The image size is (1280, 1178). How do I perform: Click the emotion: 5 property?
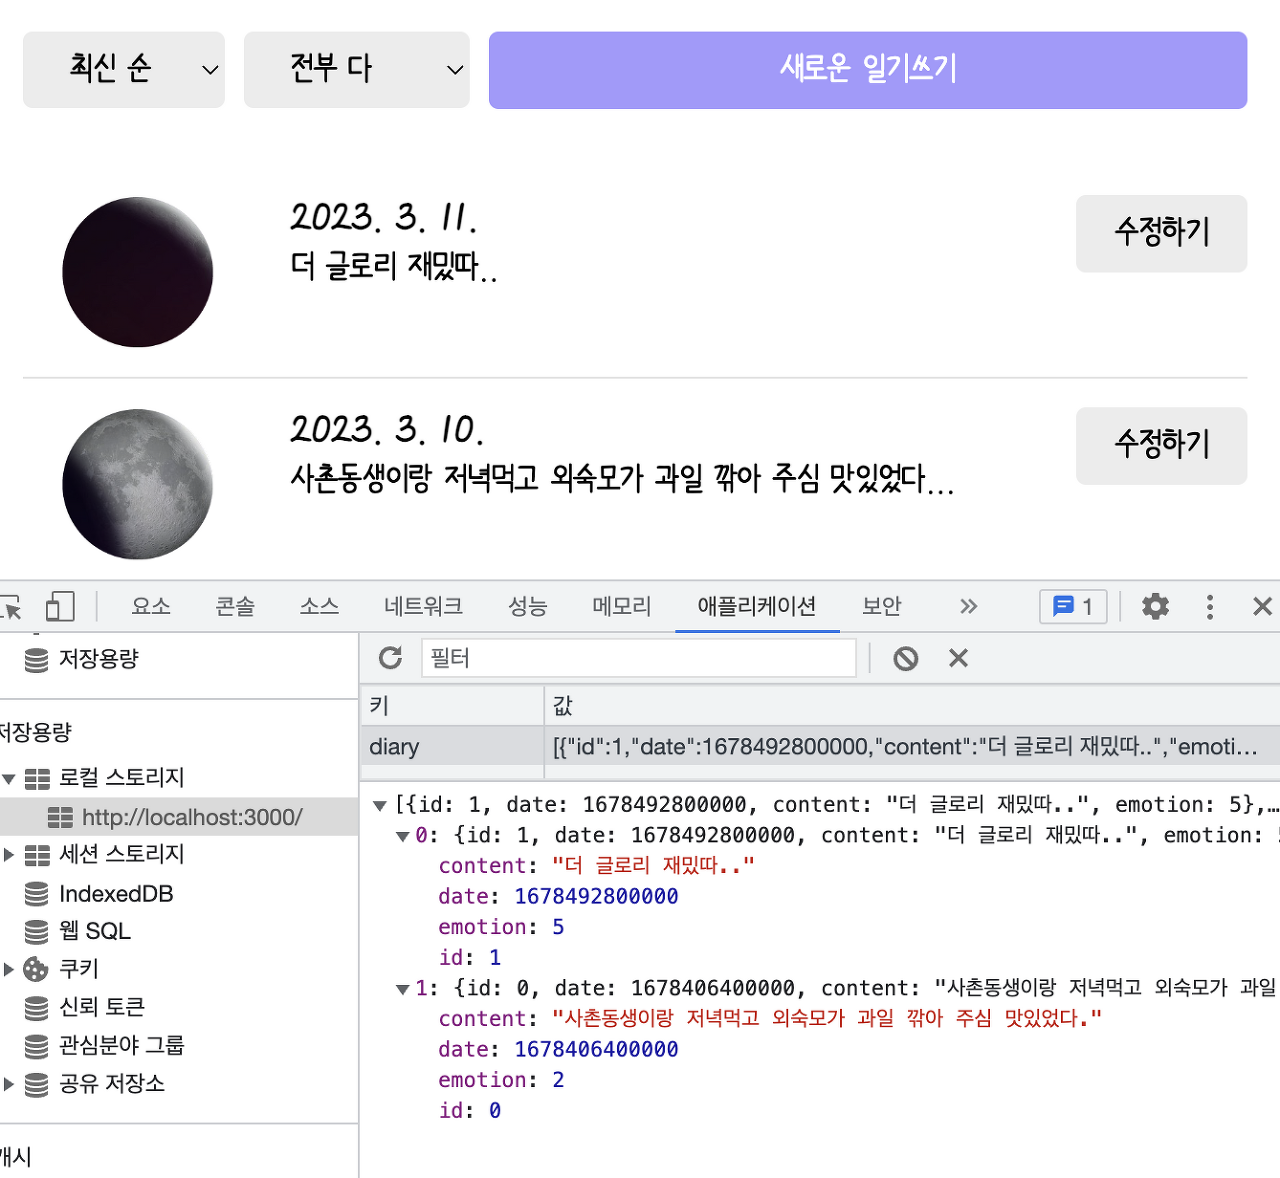click(501, 928)
